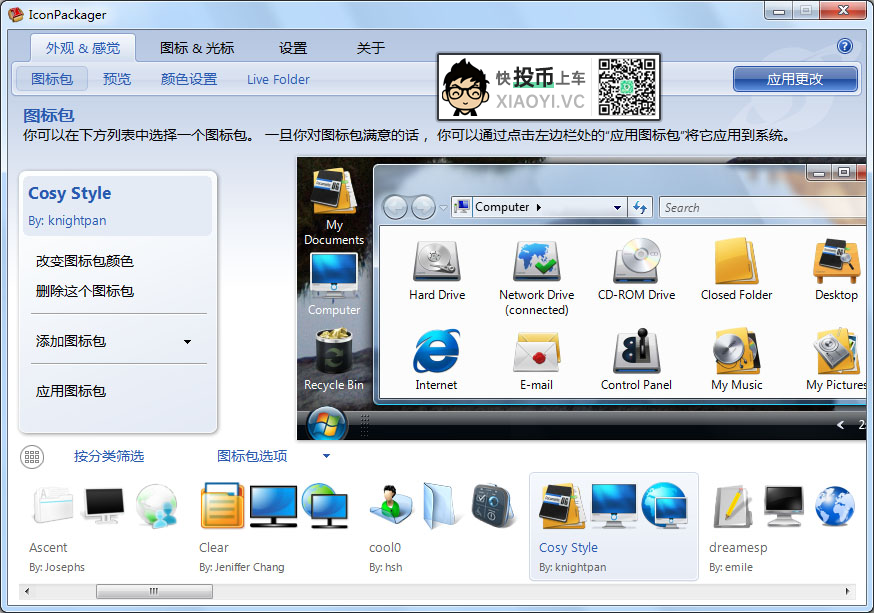This screenshot has height=613, width=874.
Task: Click the 应用更改 button
Action: (x=795, y=79)
